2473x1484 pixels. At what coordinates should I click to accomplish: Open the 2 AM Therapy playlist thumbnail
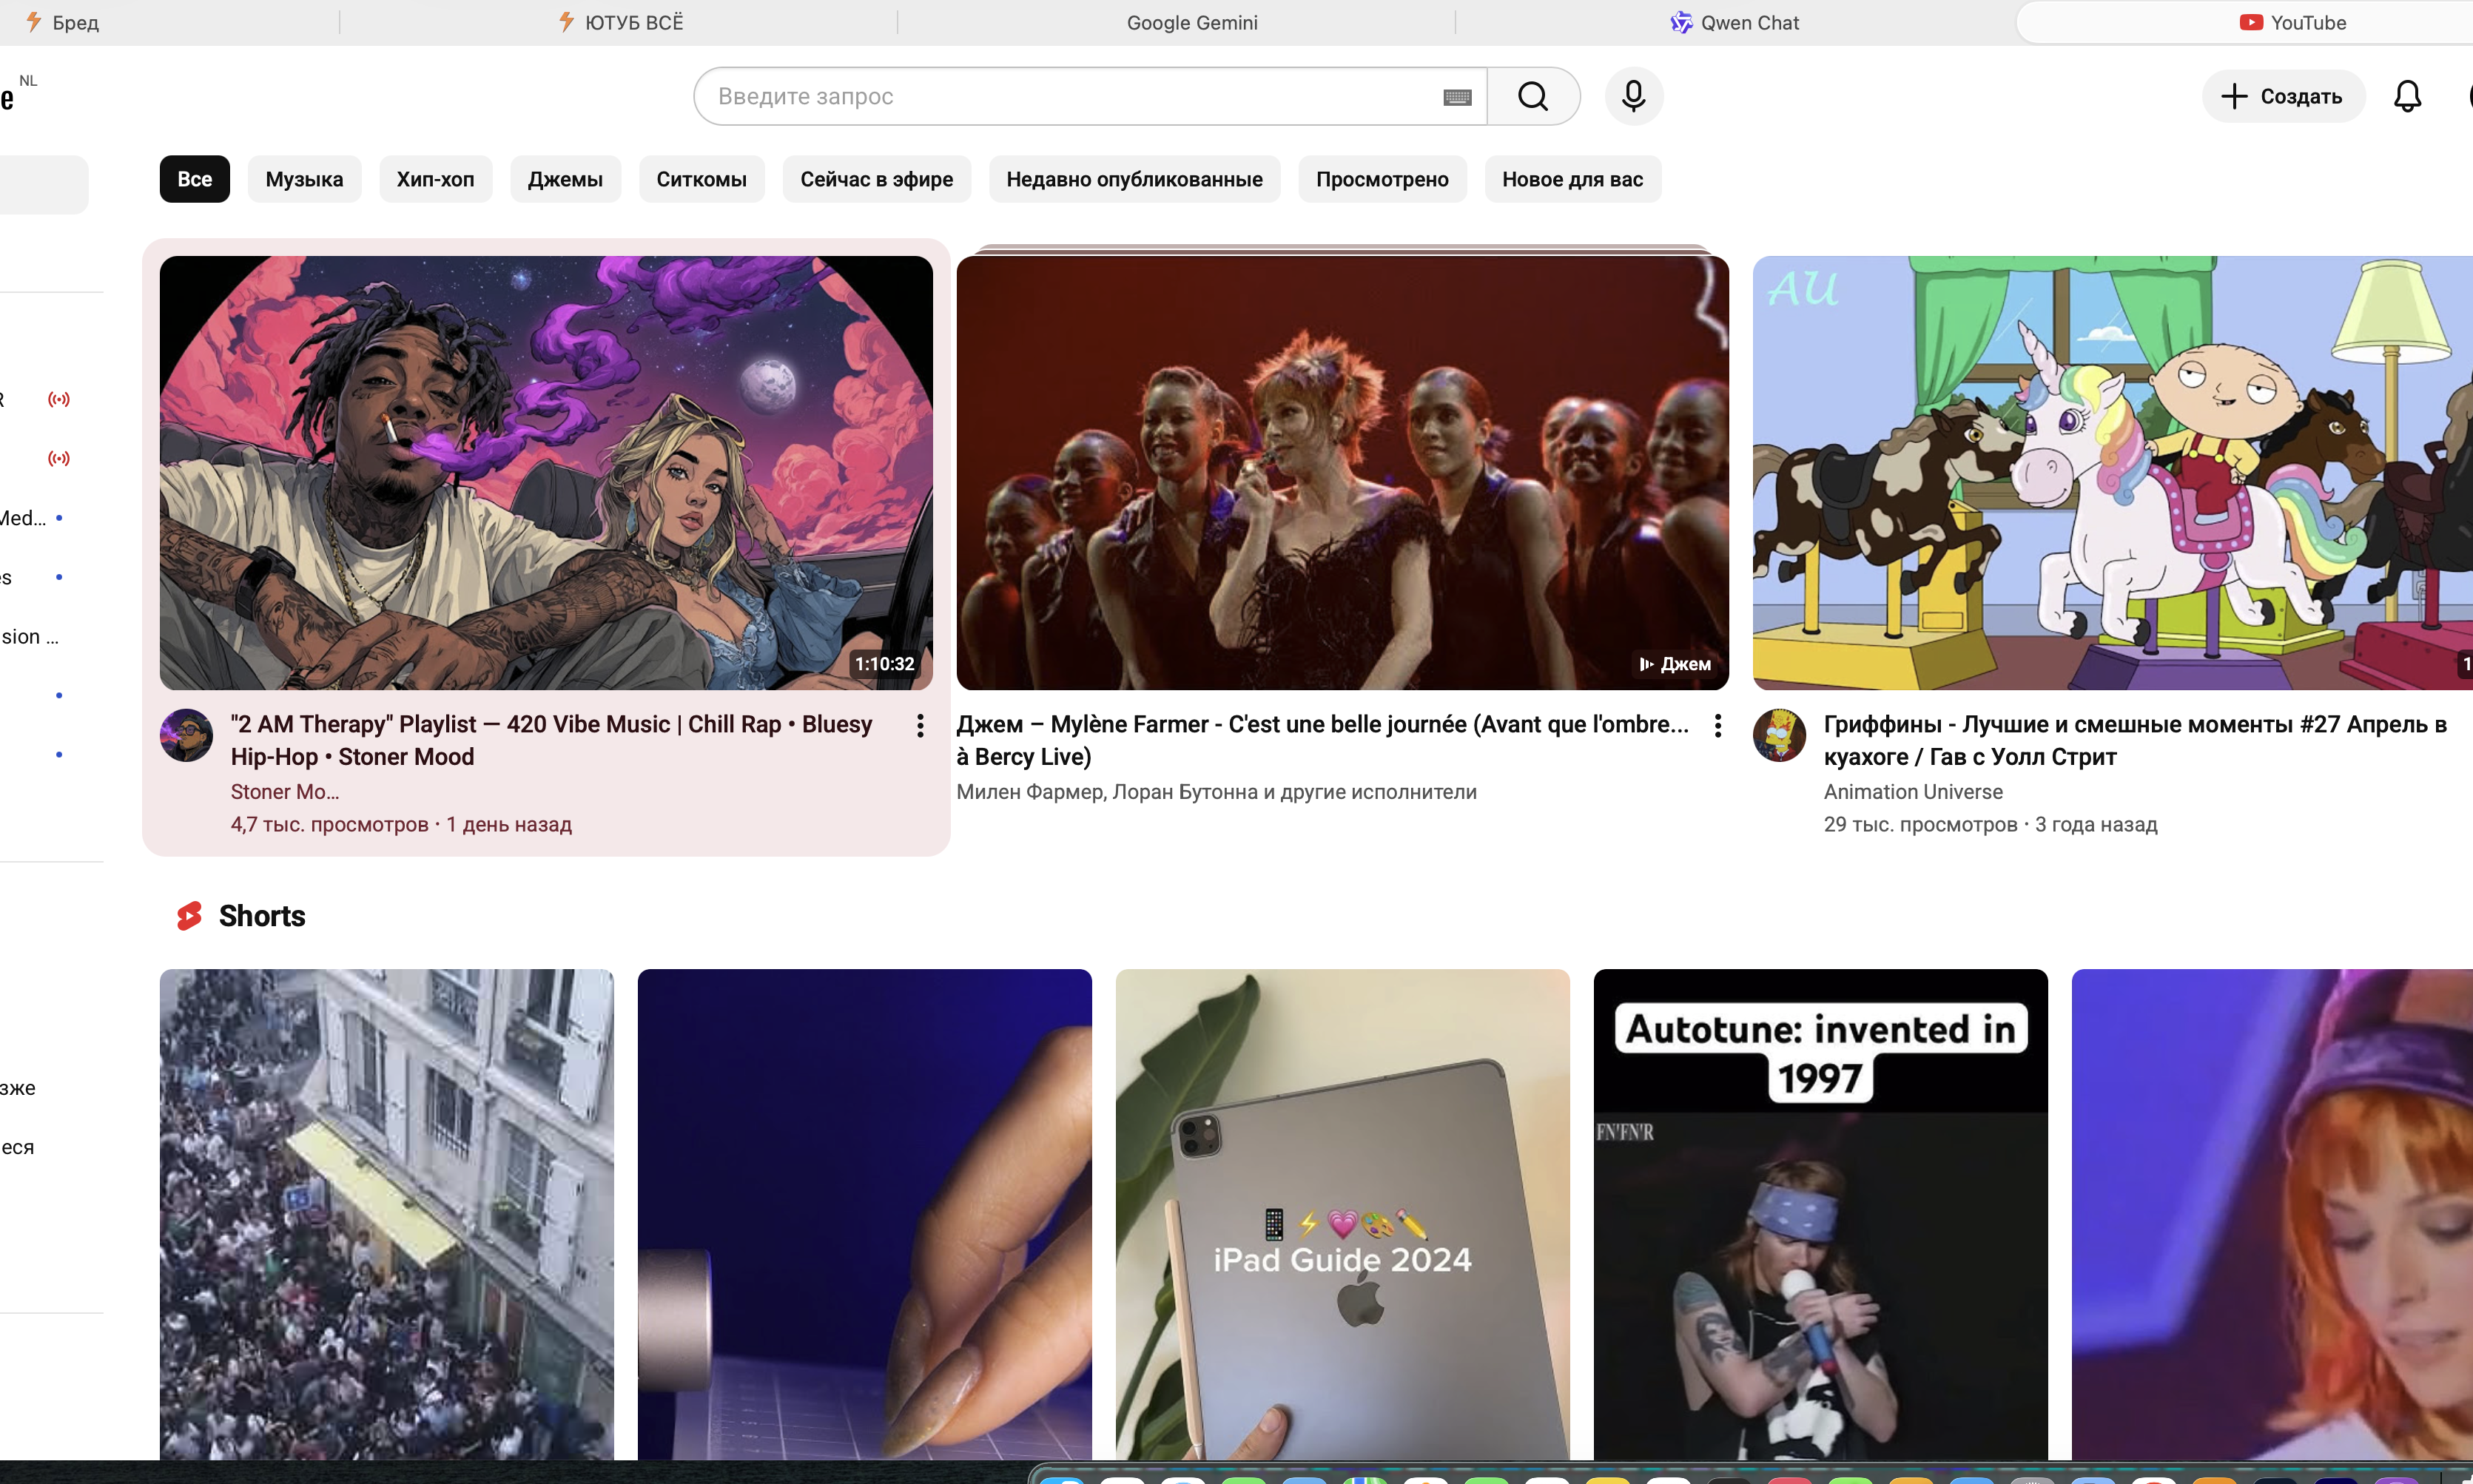(x=546, y=473)
